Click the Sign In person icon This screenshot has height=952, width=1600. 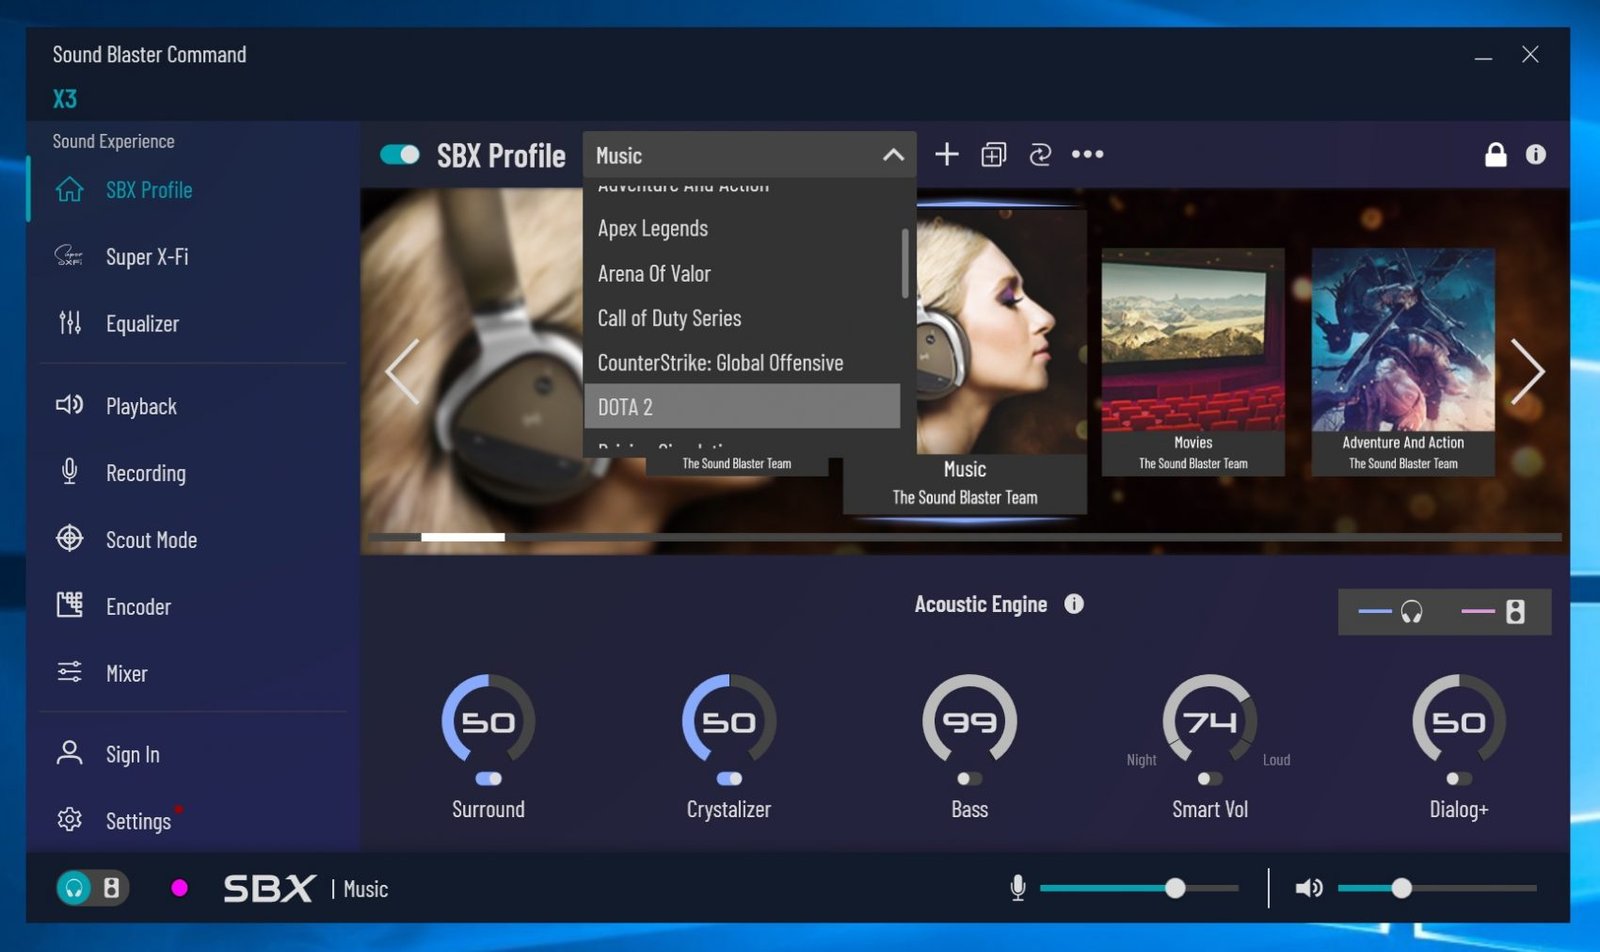(x=69, y=753)
